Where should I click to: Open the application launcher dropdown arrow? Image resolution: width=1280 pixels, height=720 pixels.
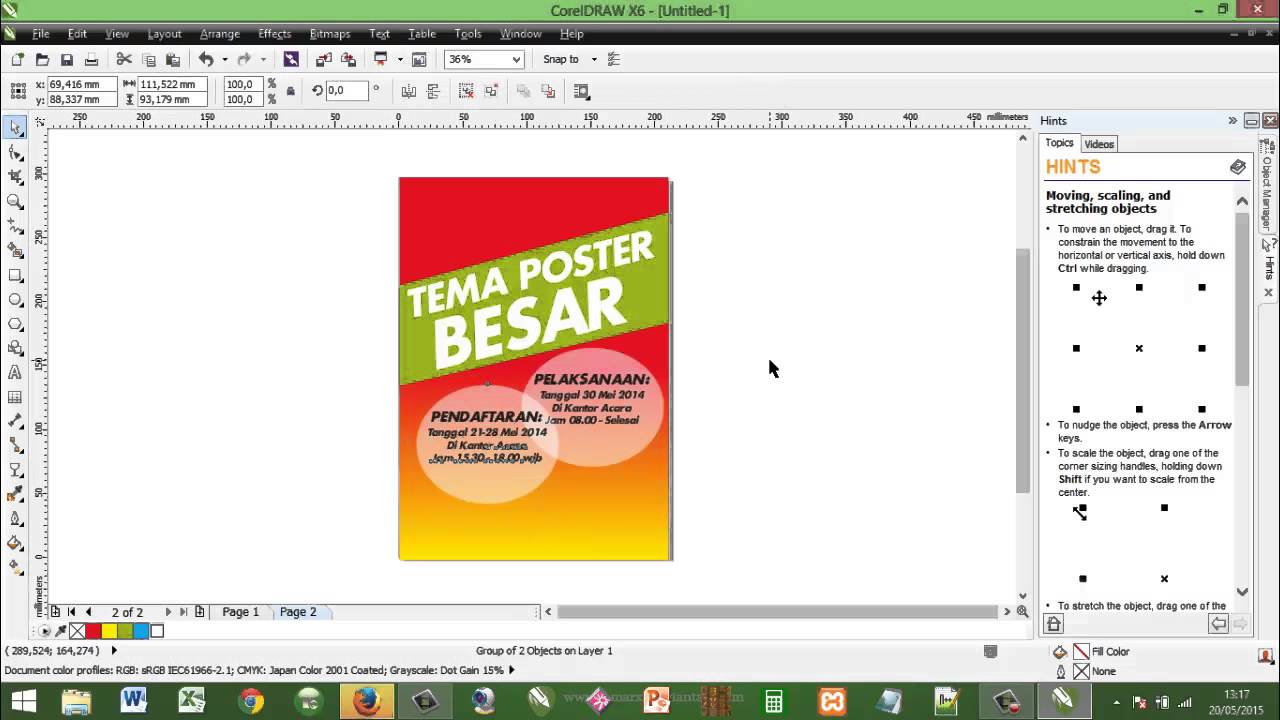click(x=399, y=59)
